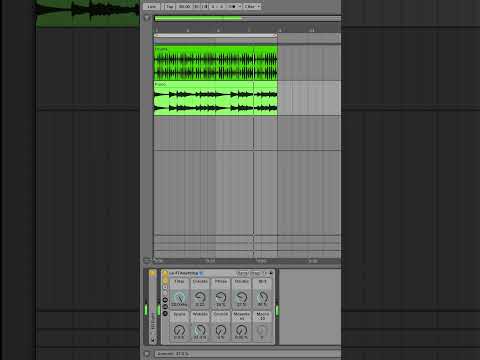The image size is (480, 360).
Task: Click the Movement macro knob
Action: click(241, 330)
